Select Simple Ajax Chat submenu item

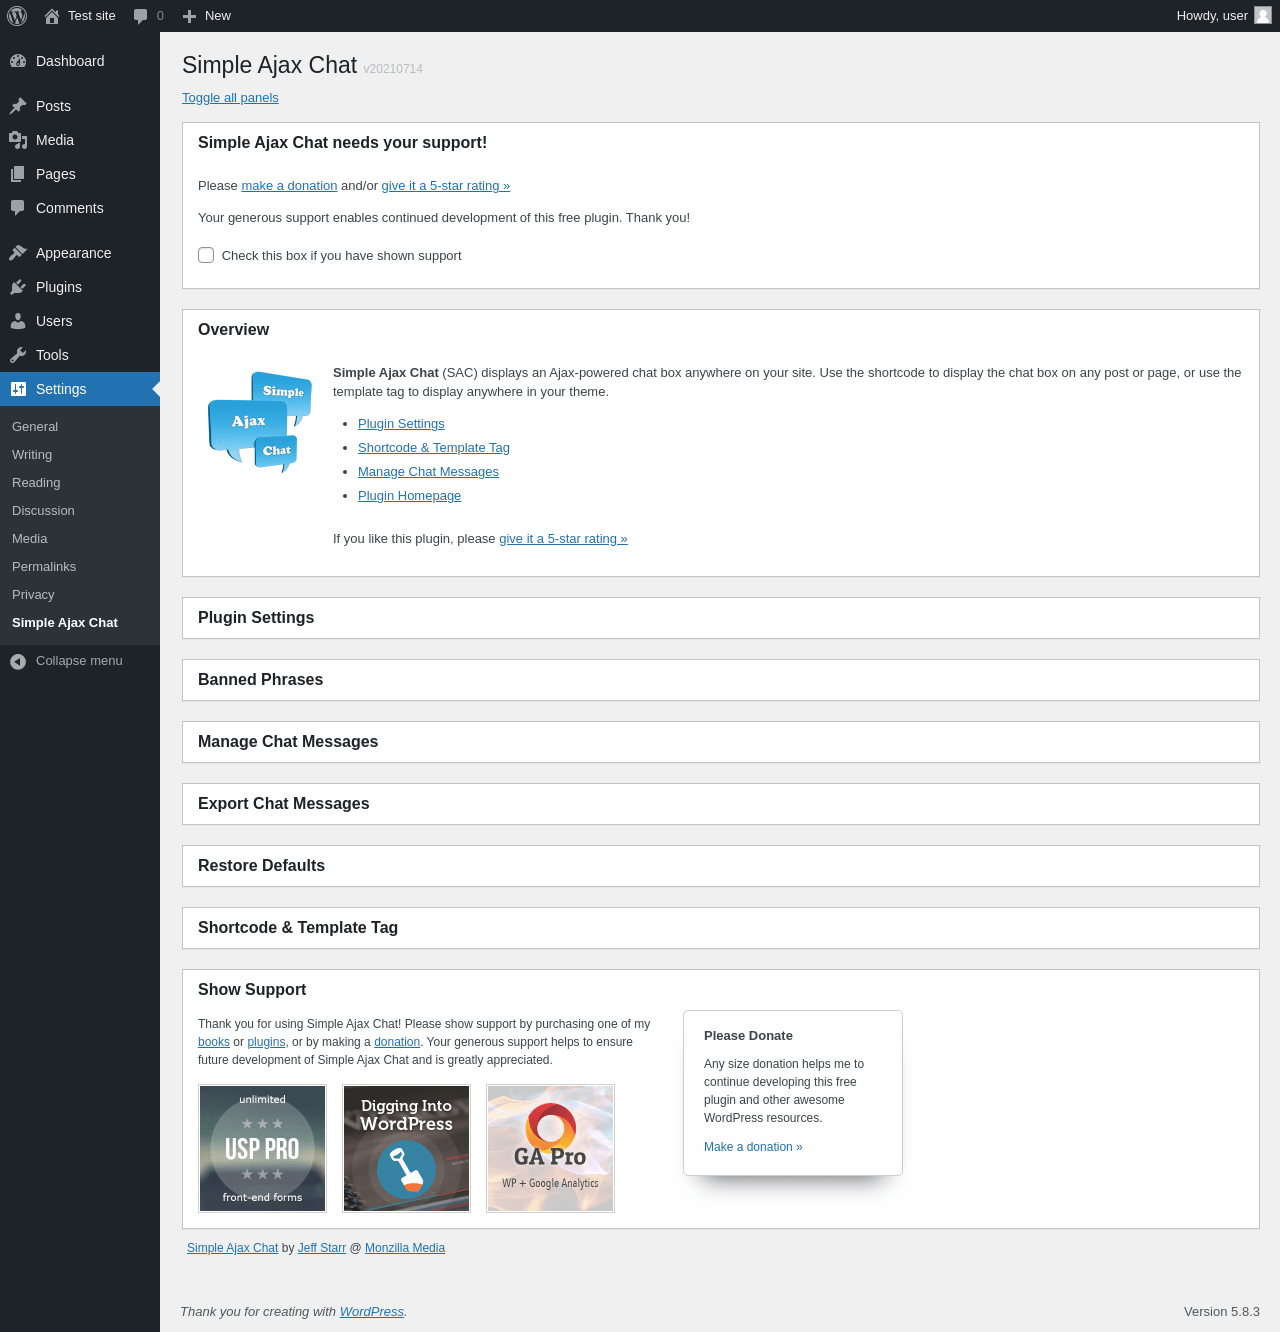[80, 623]
